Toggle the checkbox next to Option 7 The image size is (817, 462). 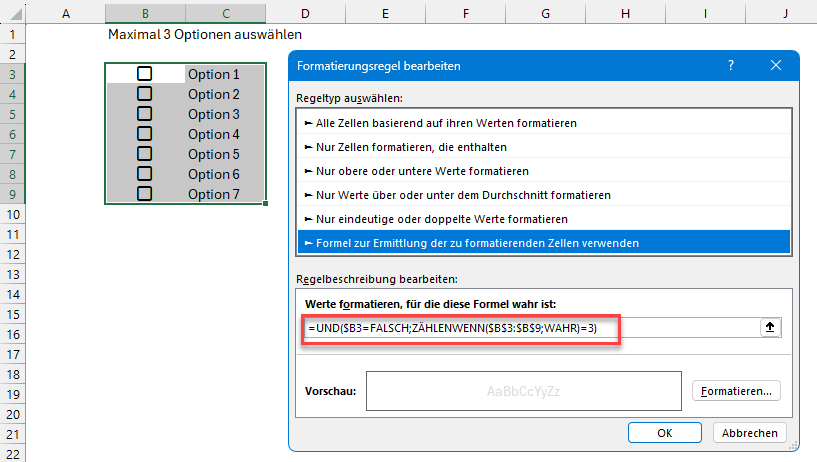145,194
